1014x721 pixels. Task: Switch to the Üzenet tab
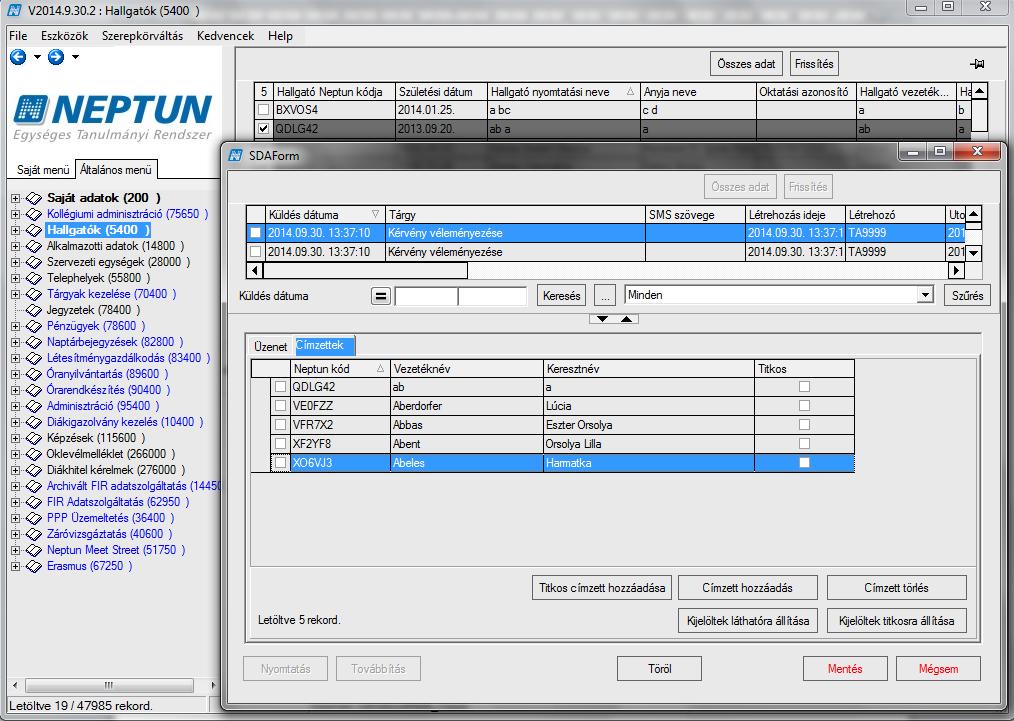pyautogui.click(x=270, y=347)
